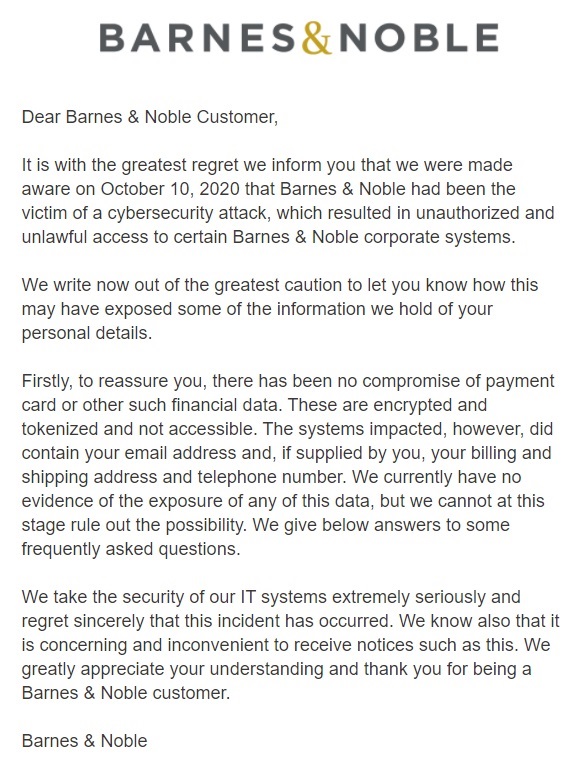Click the words 'personal details.'
The image size is (581, 781).
(87, 333)
